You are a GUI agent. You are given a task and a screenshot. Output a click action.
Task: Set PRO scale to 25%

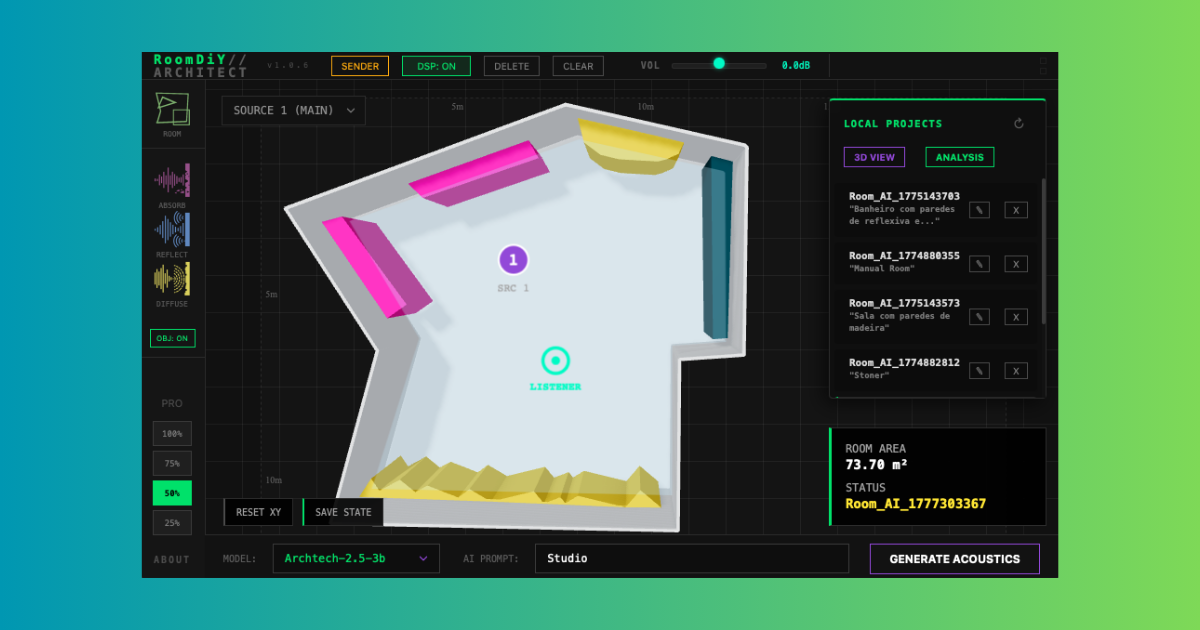click(172, 522)
